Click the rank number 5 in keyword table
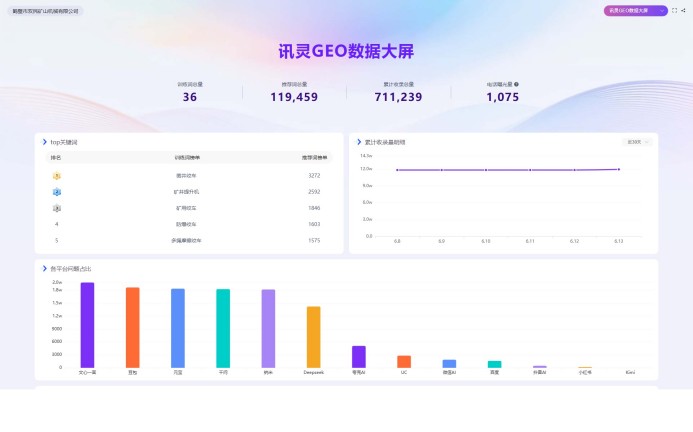This screenshot has height=432, width=693. click(x=57, y=241)
